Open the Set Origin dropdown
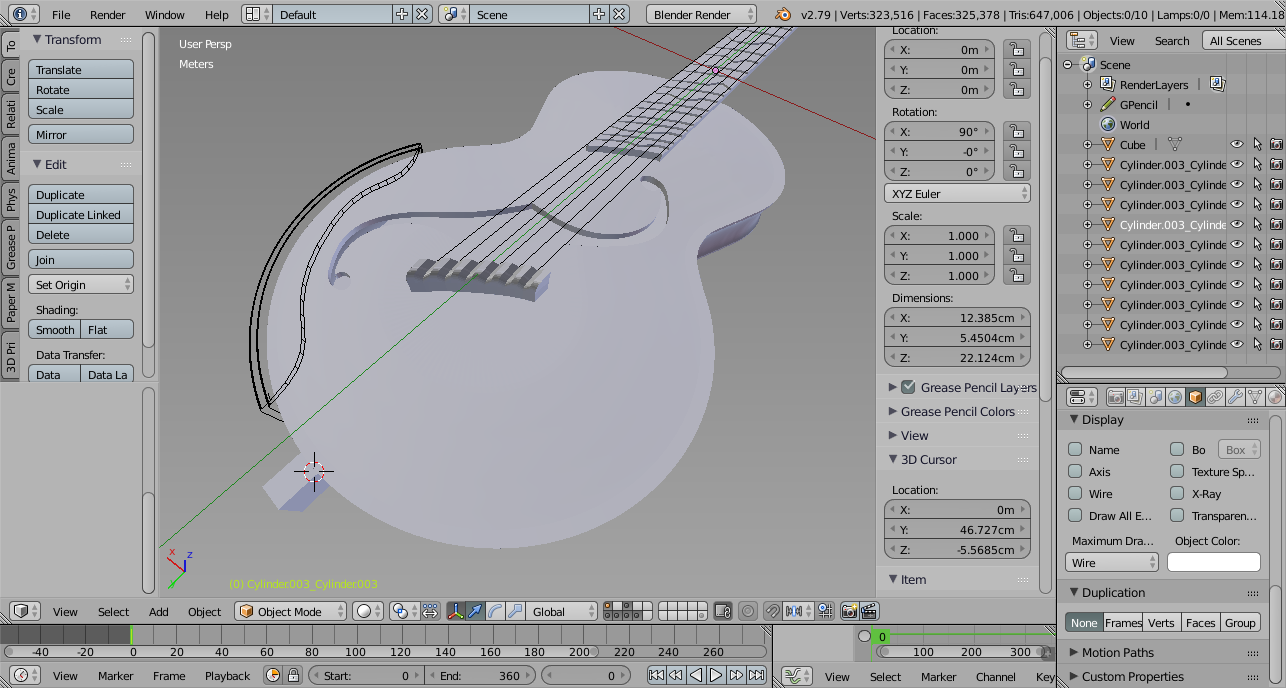This screenshot has height=688, width=1286. pyautogui.click(x=81, y=285)
